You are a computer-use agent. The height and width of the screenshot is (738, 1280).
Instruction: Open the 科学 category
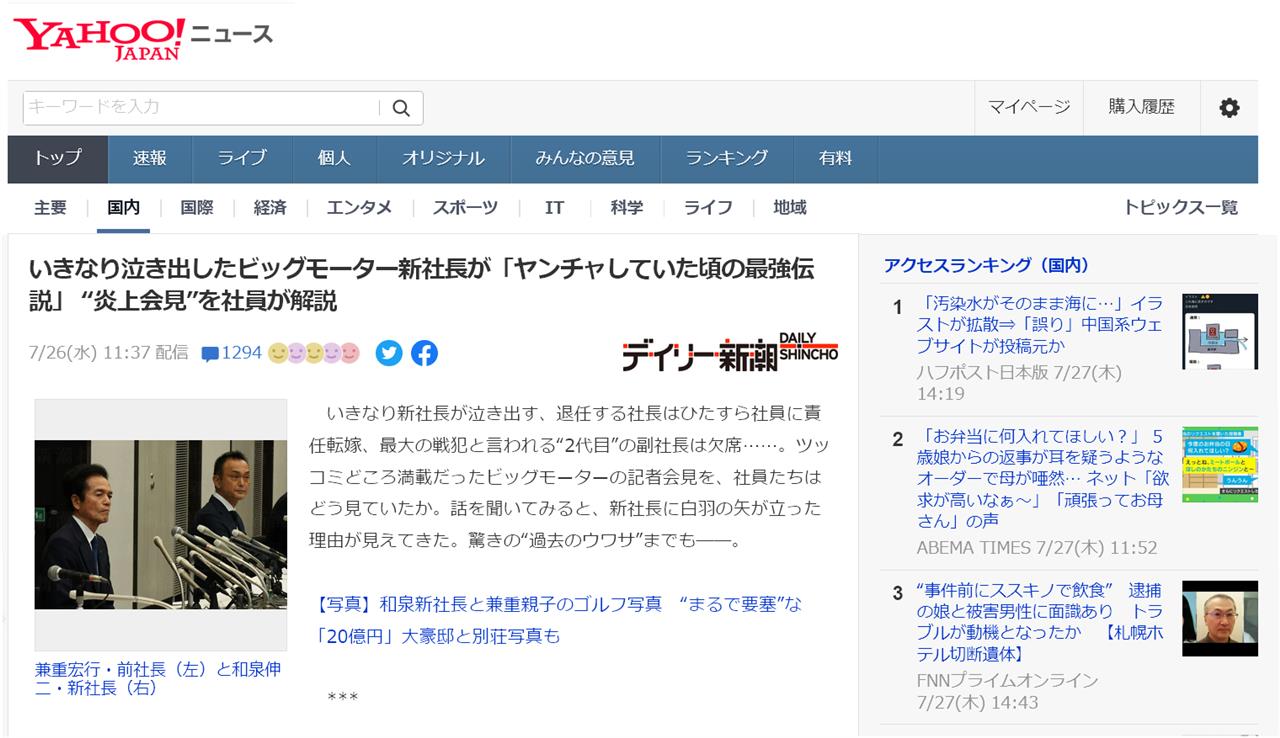pos(627,208)
